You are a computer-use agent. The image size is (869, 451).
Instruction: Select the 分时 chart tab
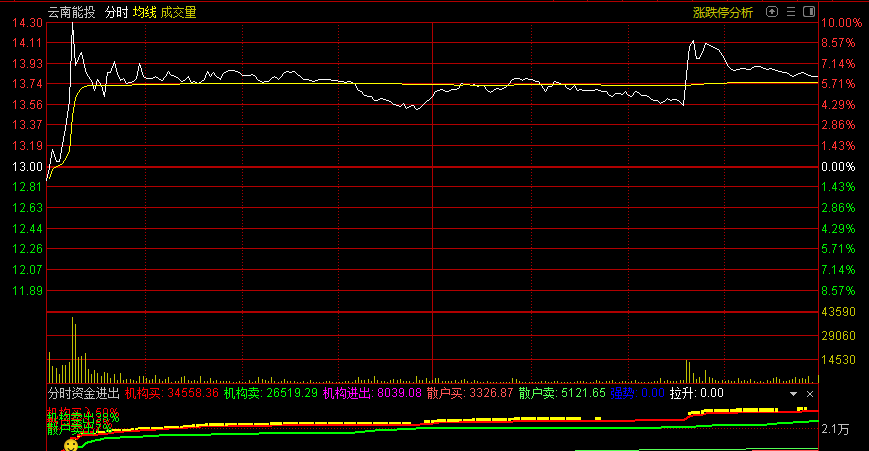coord(116,12)
